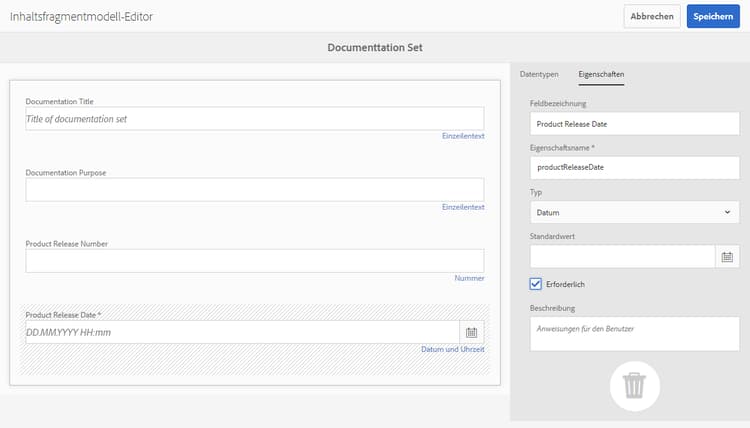Focus the Beschreibung text area
Viewport: 750px width, 428px height.
pos(634,334)
